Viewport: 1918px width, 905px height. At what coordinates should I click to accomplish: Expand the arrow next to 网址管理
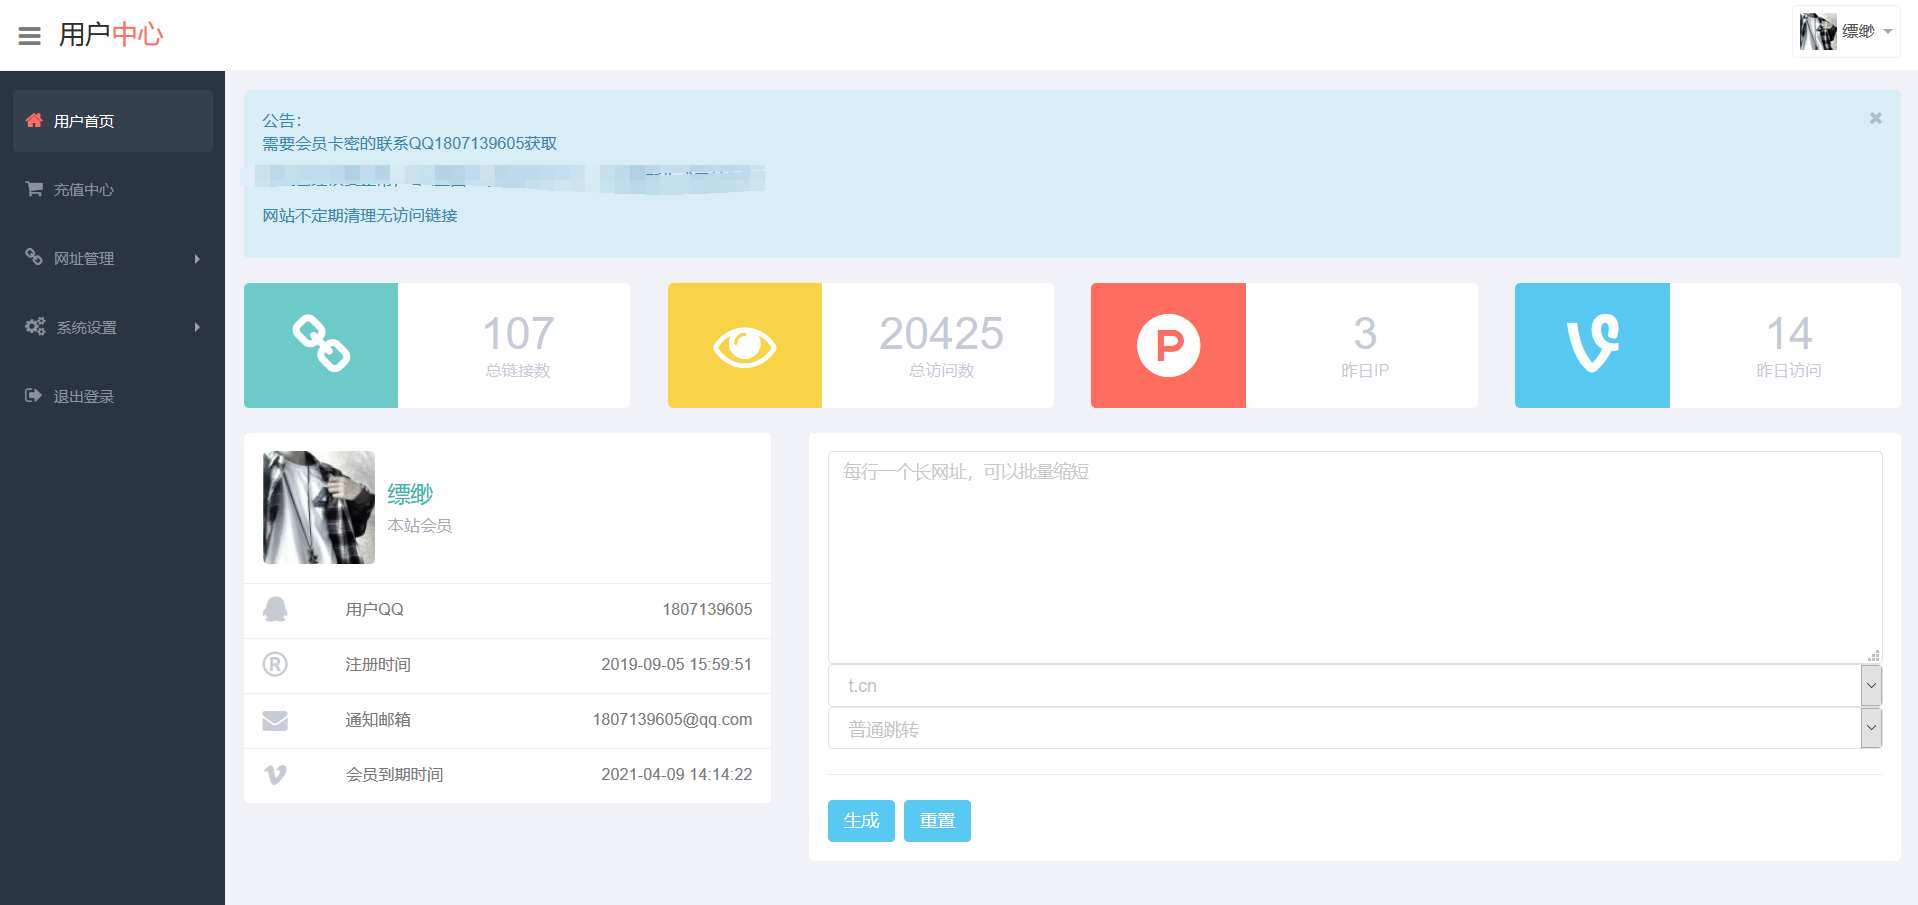click(x=197, y=259)
